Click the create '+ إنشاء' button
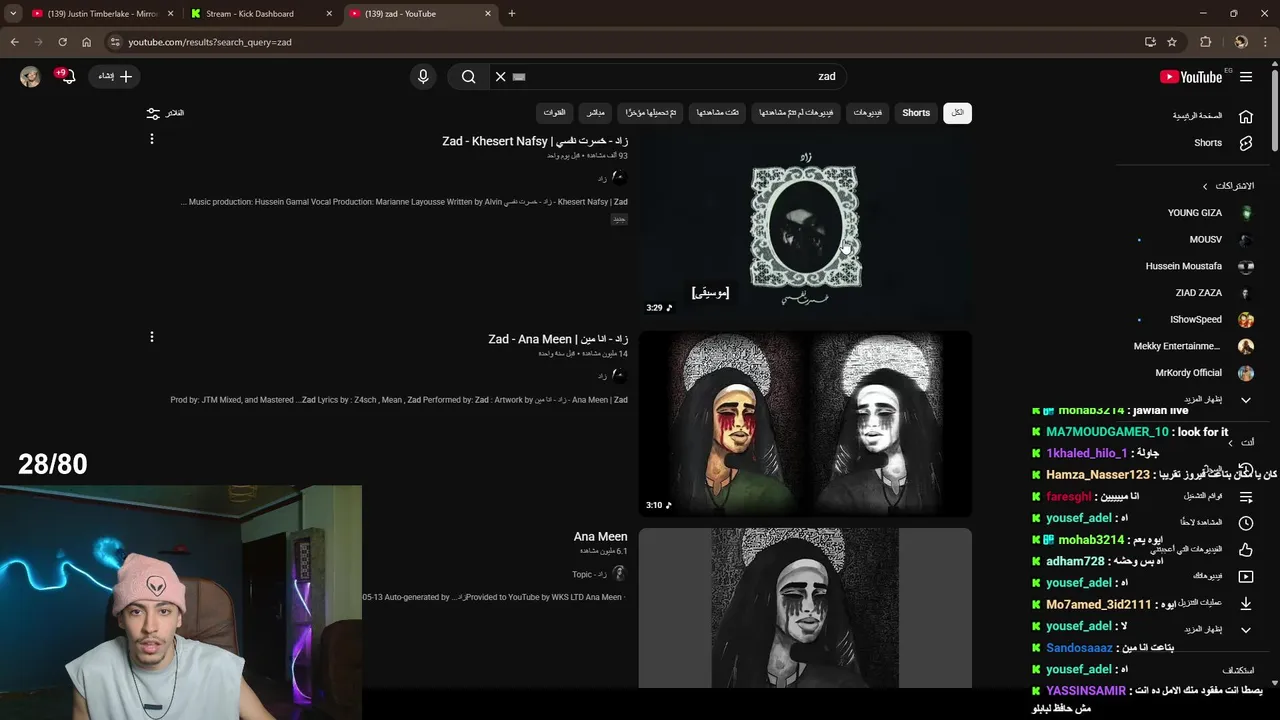 (115, 77)
